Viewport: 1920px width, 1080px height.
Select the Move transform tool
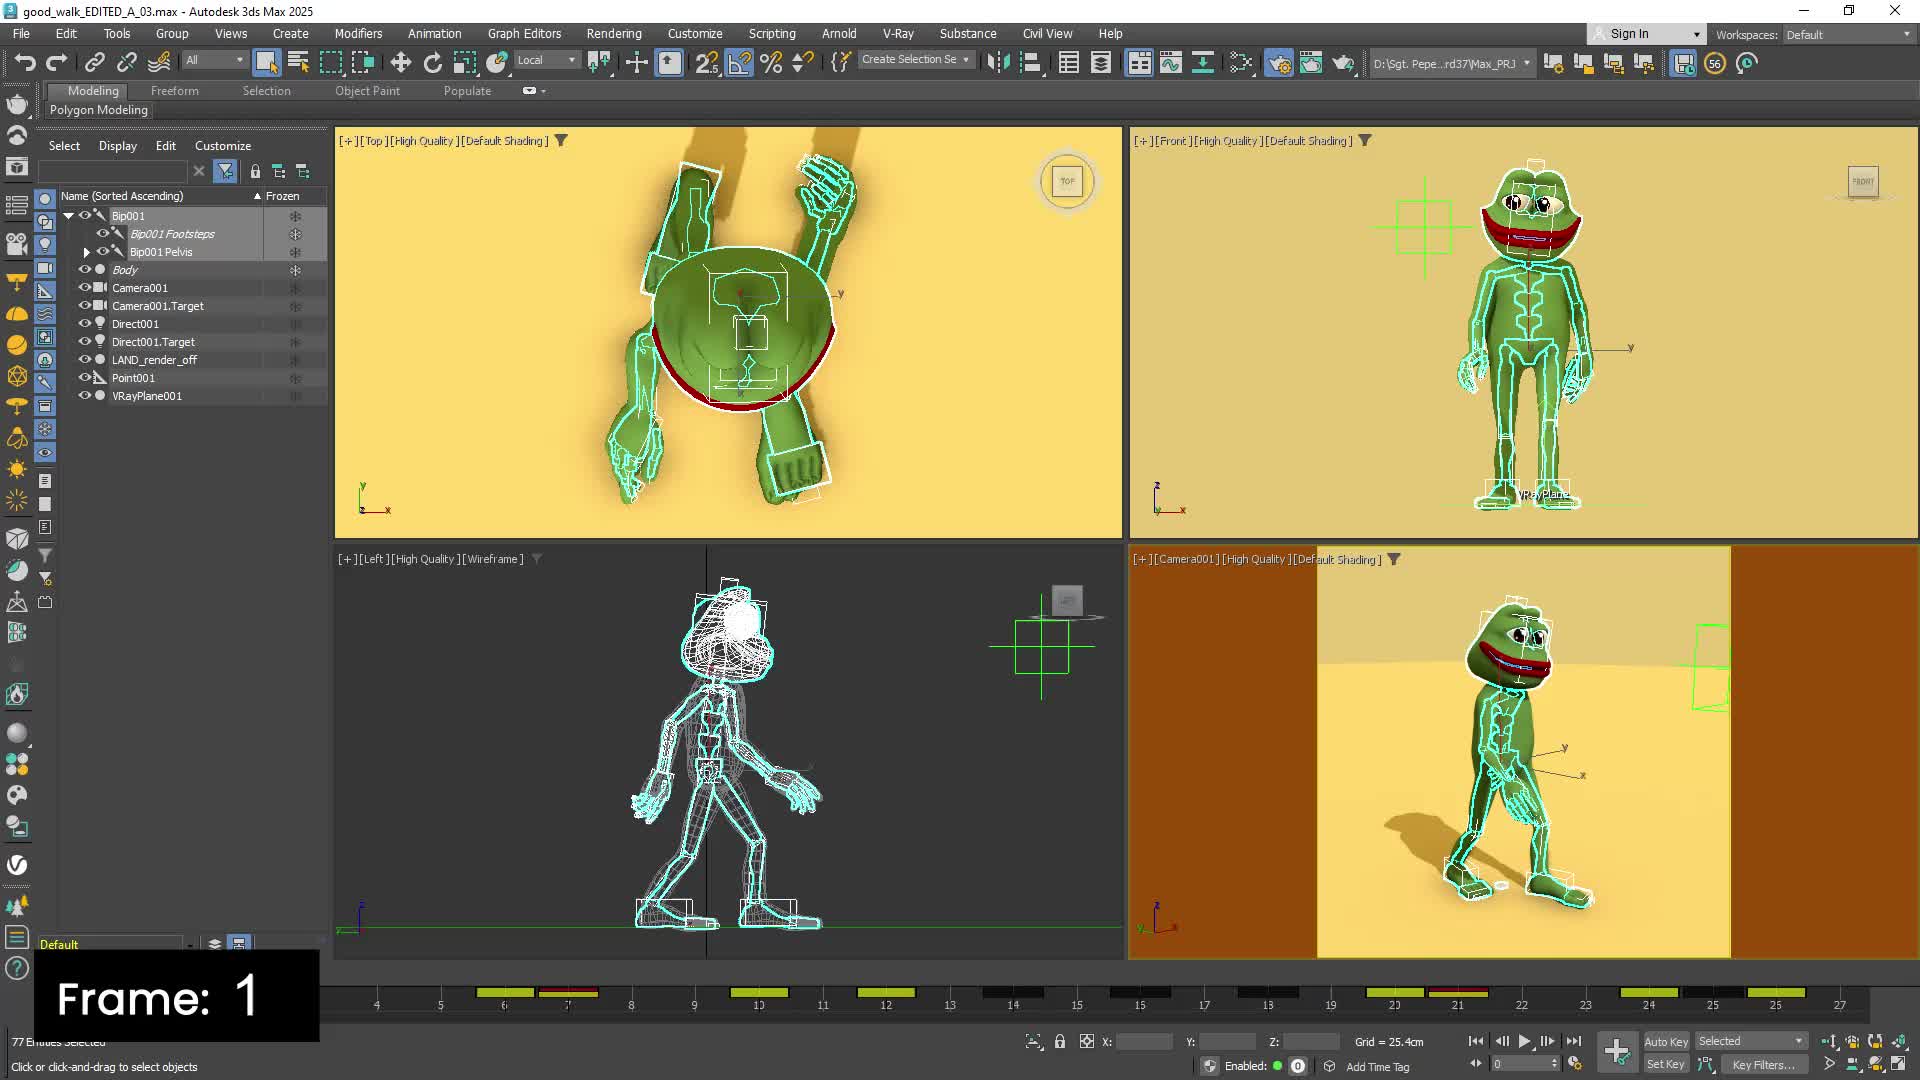pyautogui.click(x=400, y=63)
